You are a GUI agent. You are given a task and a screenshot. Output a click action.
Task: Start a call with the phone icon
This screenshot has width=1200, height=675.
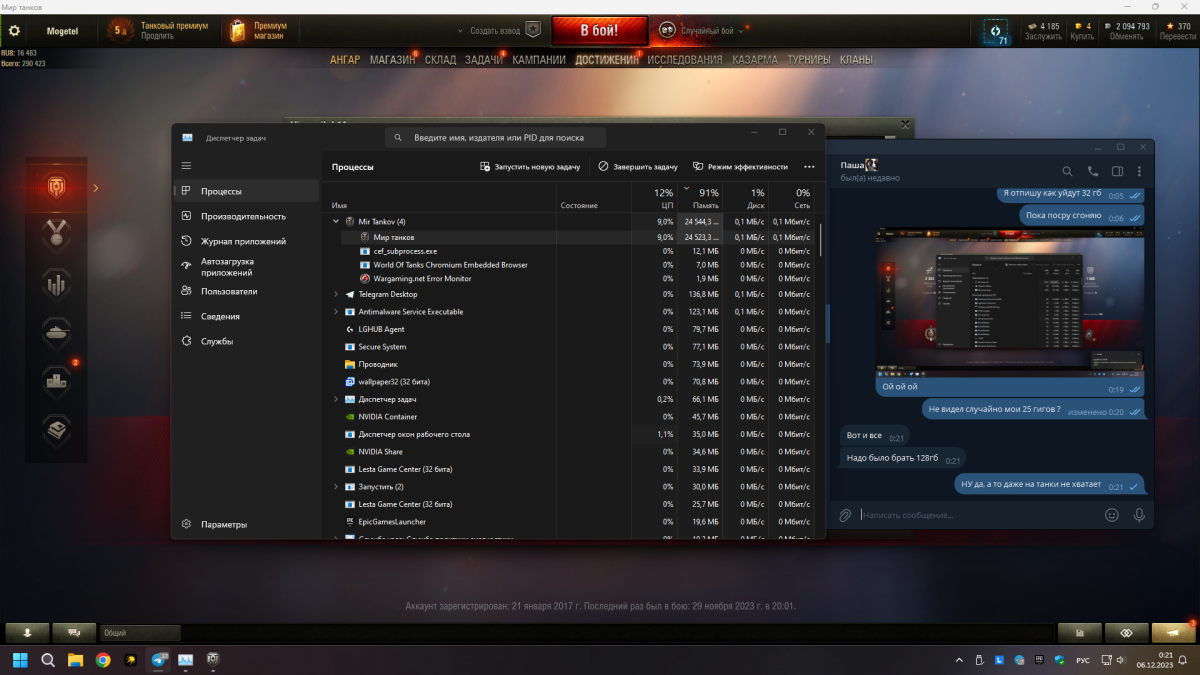(1092, 171)
